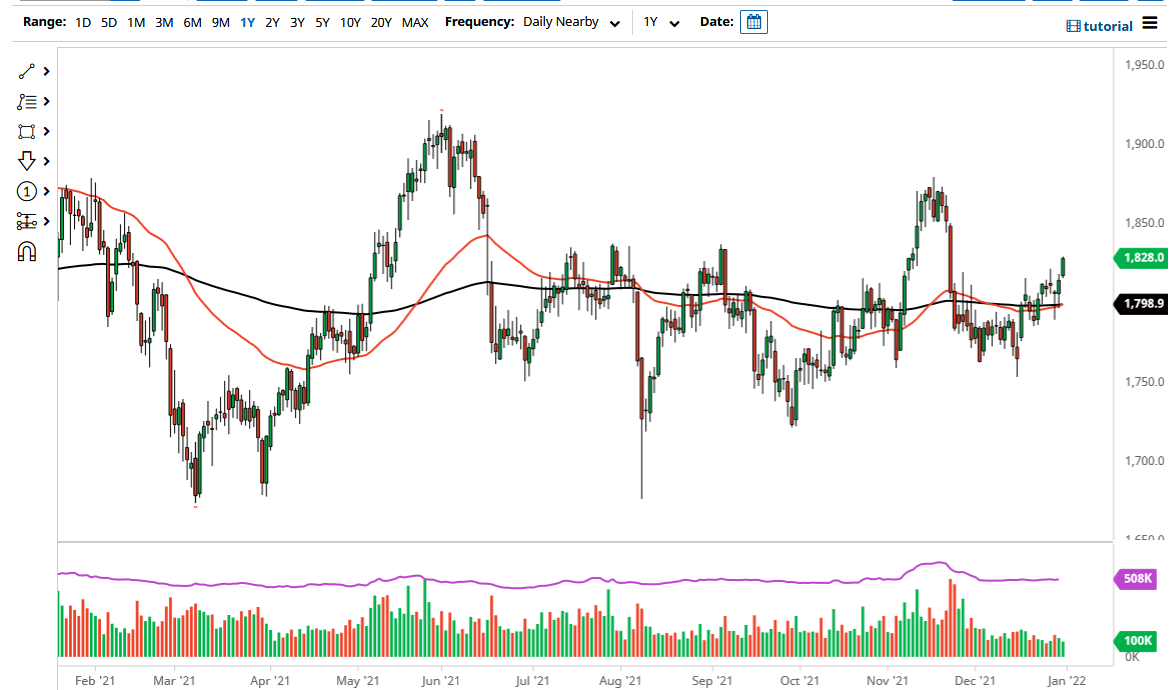
Task: Set range to 1M
Action: point(136,22)
